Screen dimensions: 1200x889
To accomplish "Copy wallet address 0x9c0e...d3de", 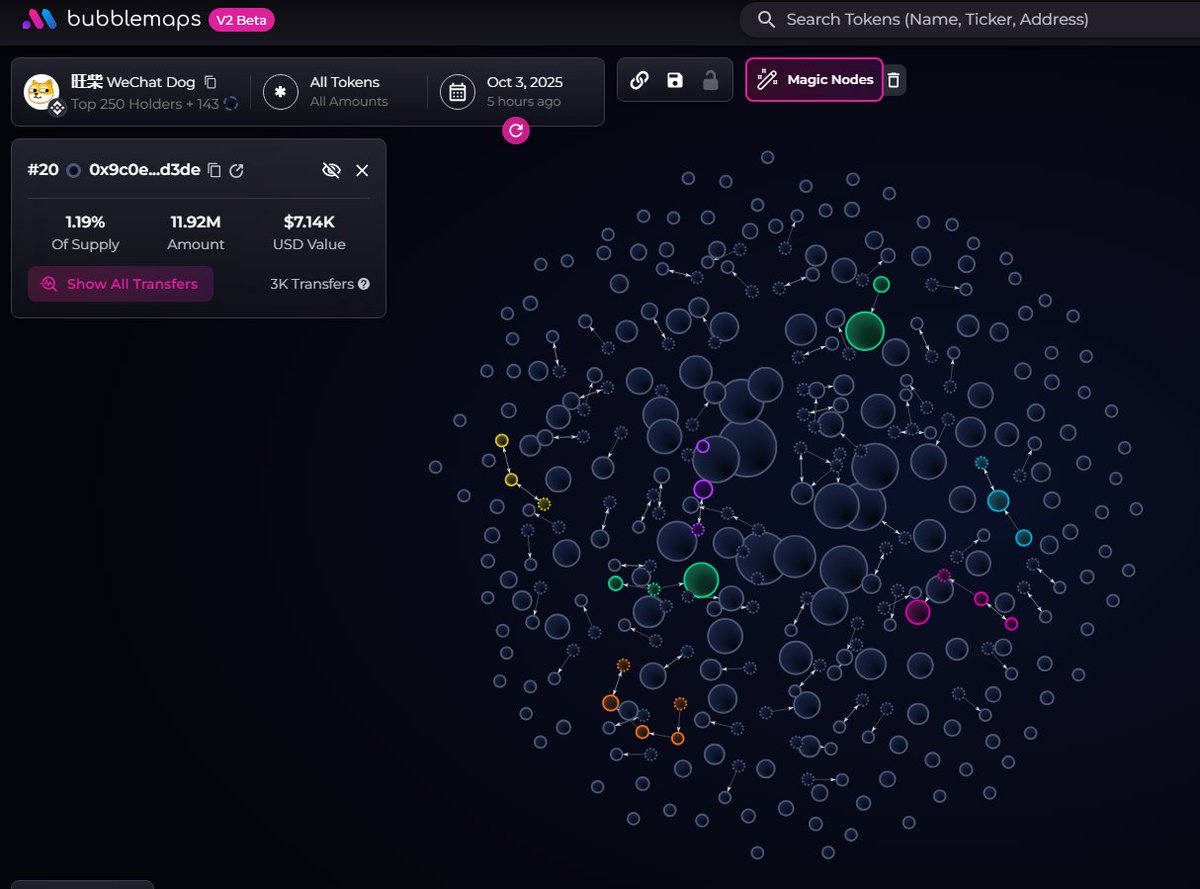I will coord(214,171).
